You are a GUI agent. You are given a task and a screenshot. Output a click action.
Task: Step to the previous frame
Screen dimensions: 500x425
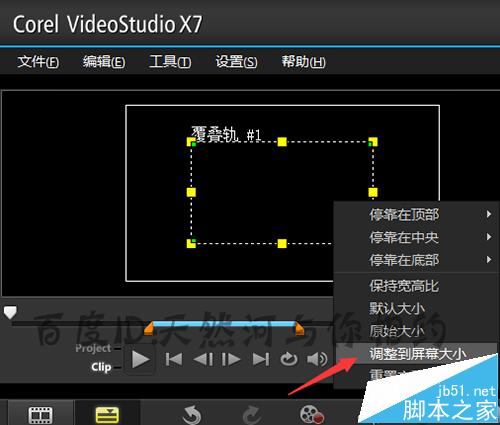(x=203, y=360)
